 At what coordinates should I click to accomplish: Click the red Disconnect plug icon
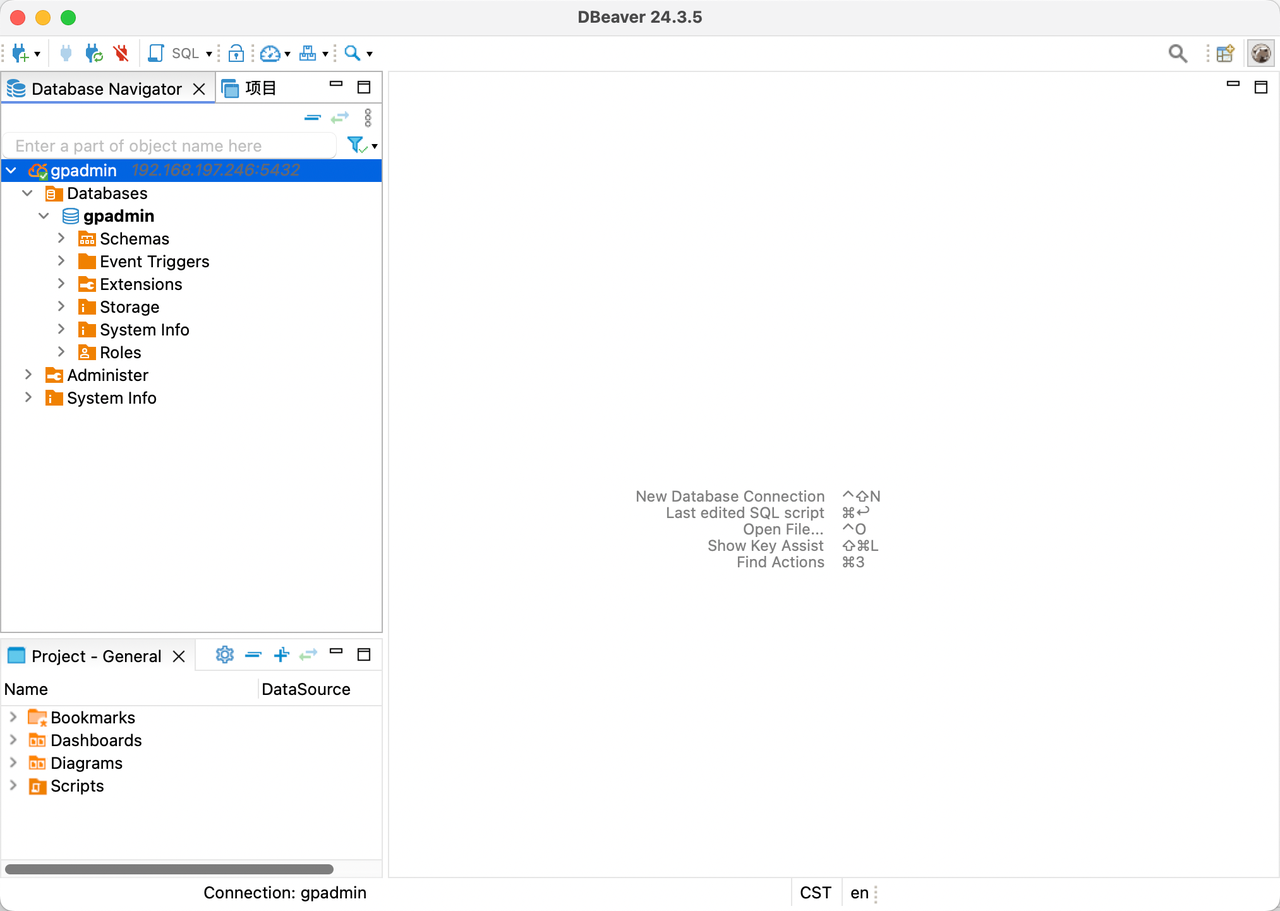tap(121, 53)
